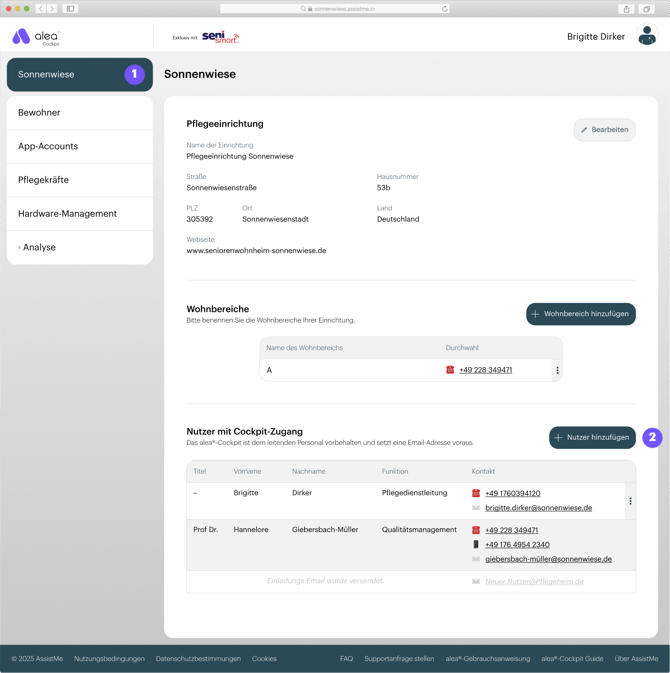This screenshot has width=670, height=673.
Task: Open the Bewohner menu item
Action: (39, 113)
